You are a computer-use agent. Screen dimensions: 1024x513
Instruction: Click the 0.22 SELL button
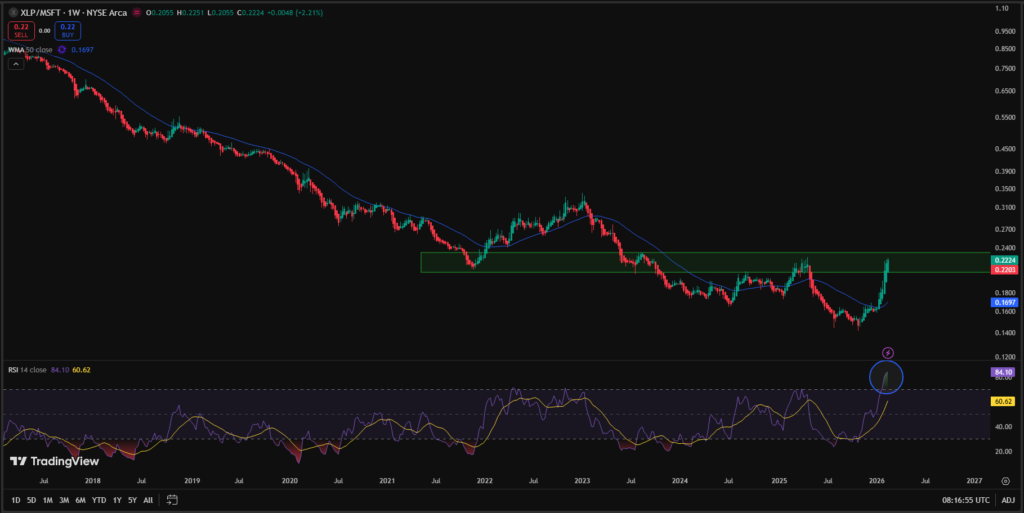coord(21,31)
